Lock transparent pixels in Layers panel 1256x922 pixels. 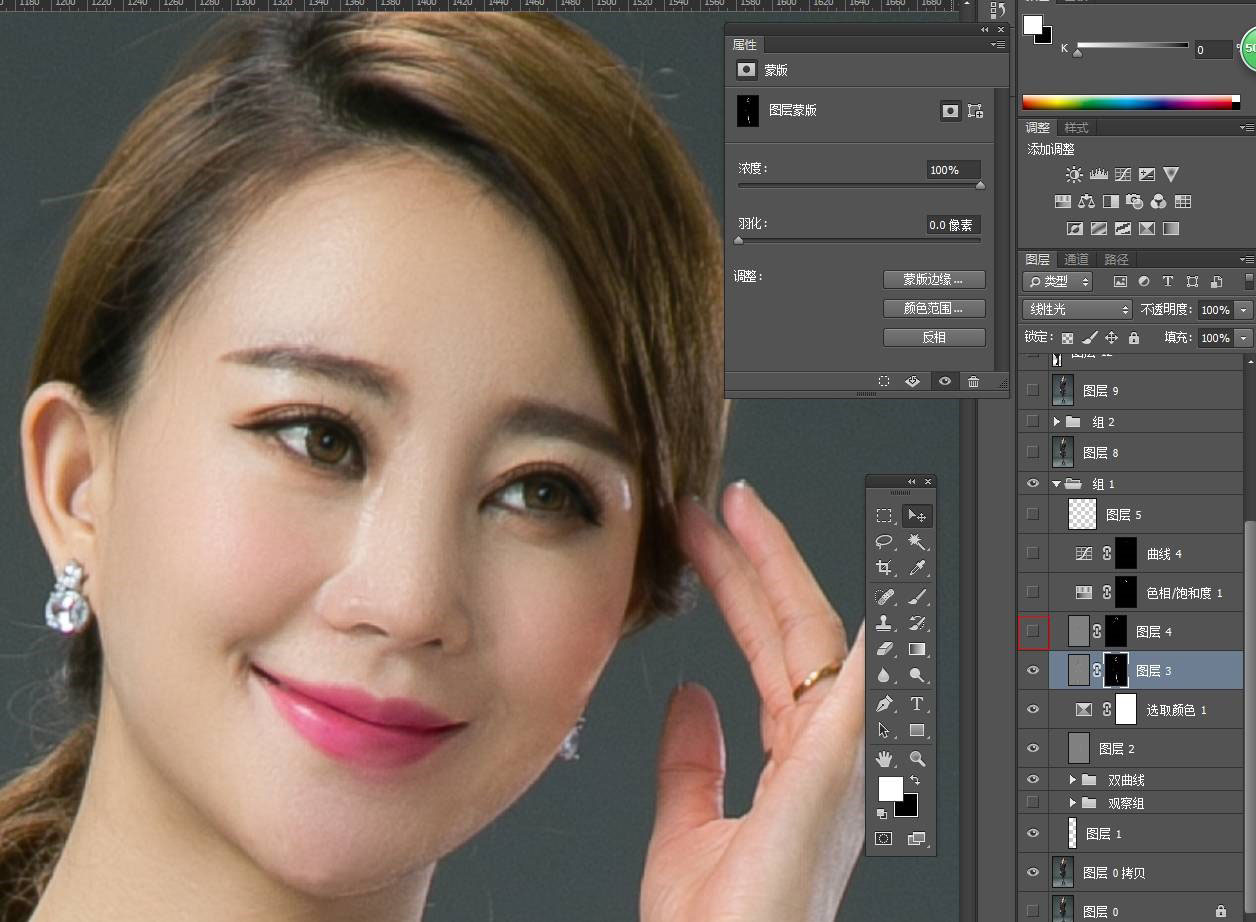(1068, 338)
